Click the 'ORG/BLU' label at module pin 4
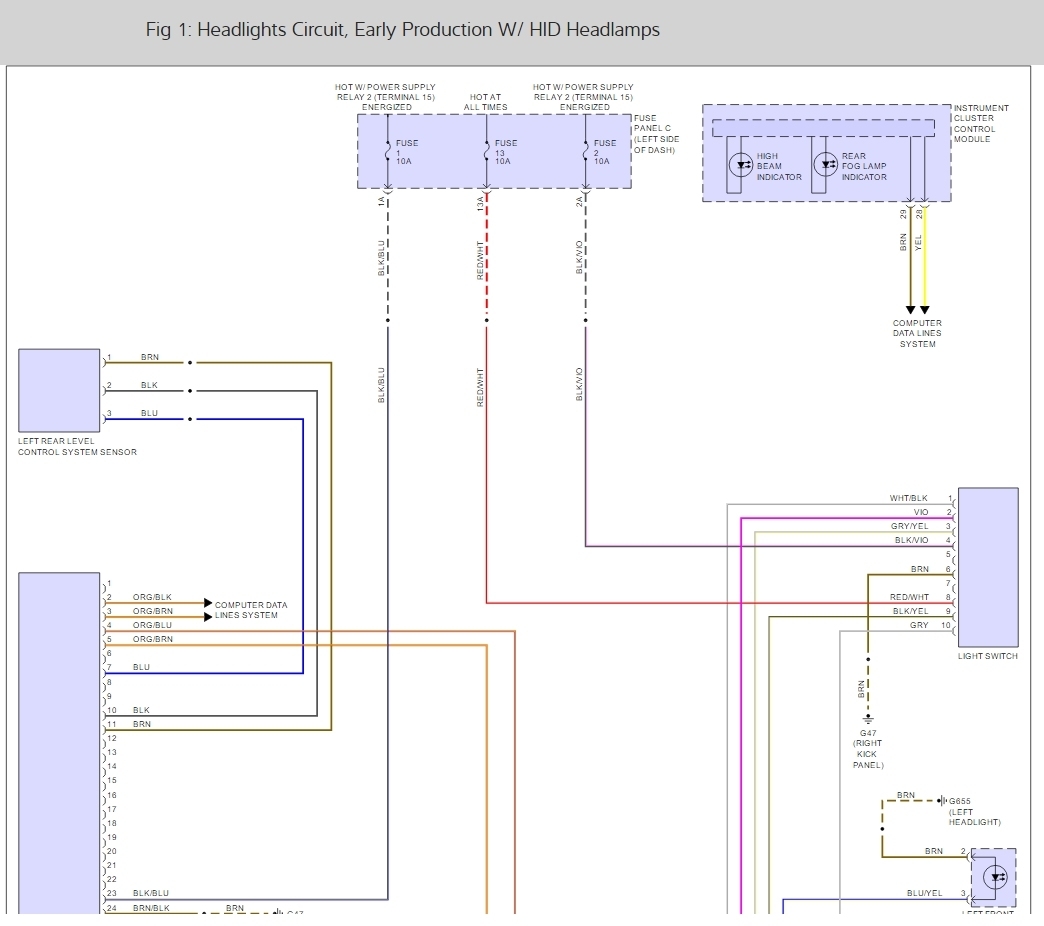The height and width of the screenshot is (926, 1044). pyautogui.click(x=152, y=625)
